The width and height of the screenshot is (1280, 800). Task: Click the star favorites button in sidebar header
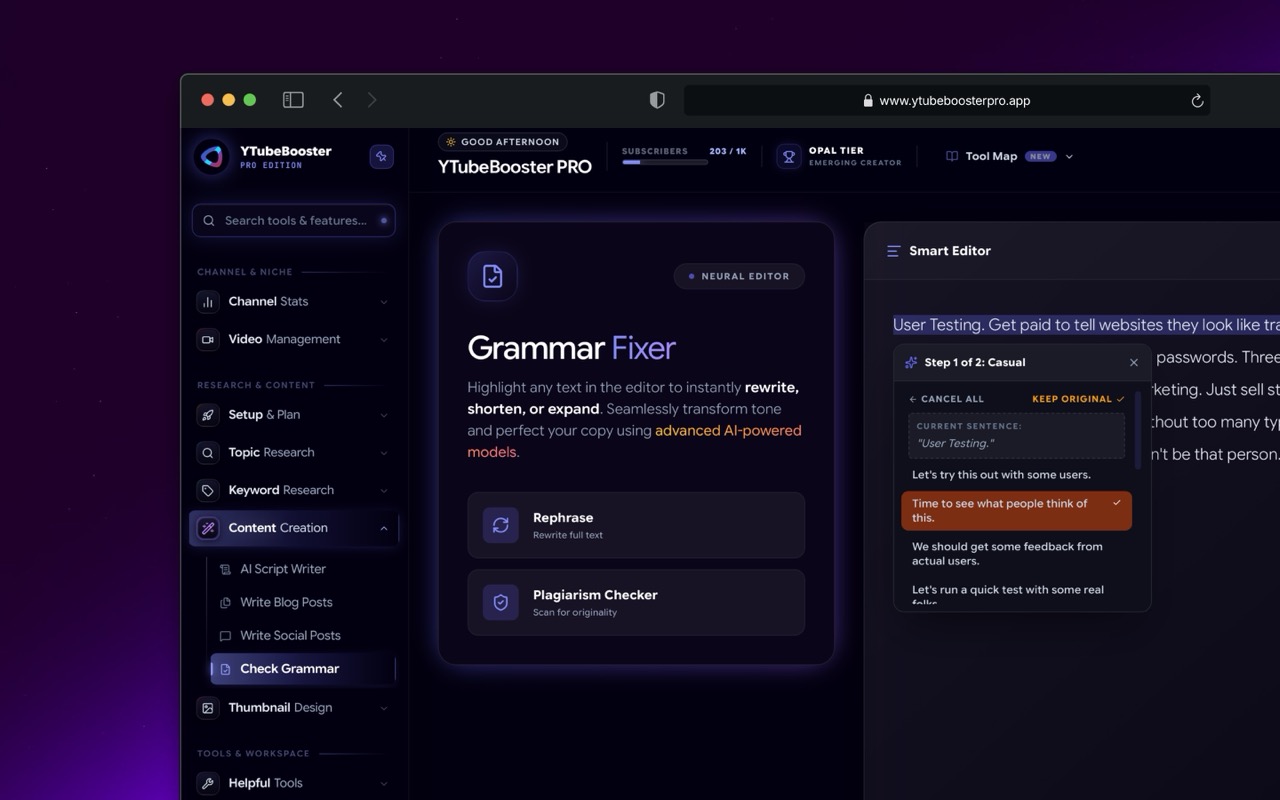pos(381,156)
